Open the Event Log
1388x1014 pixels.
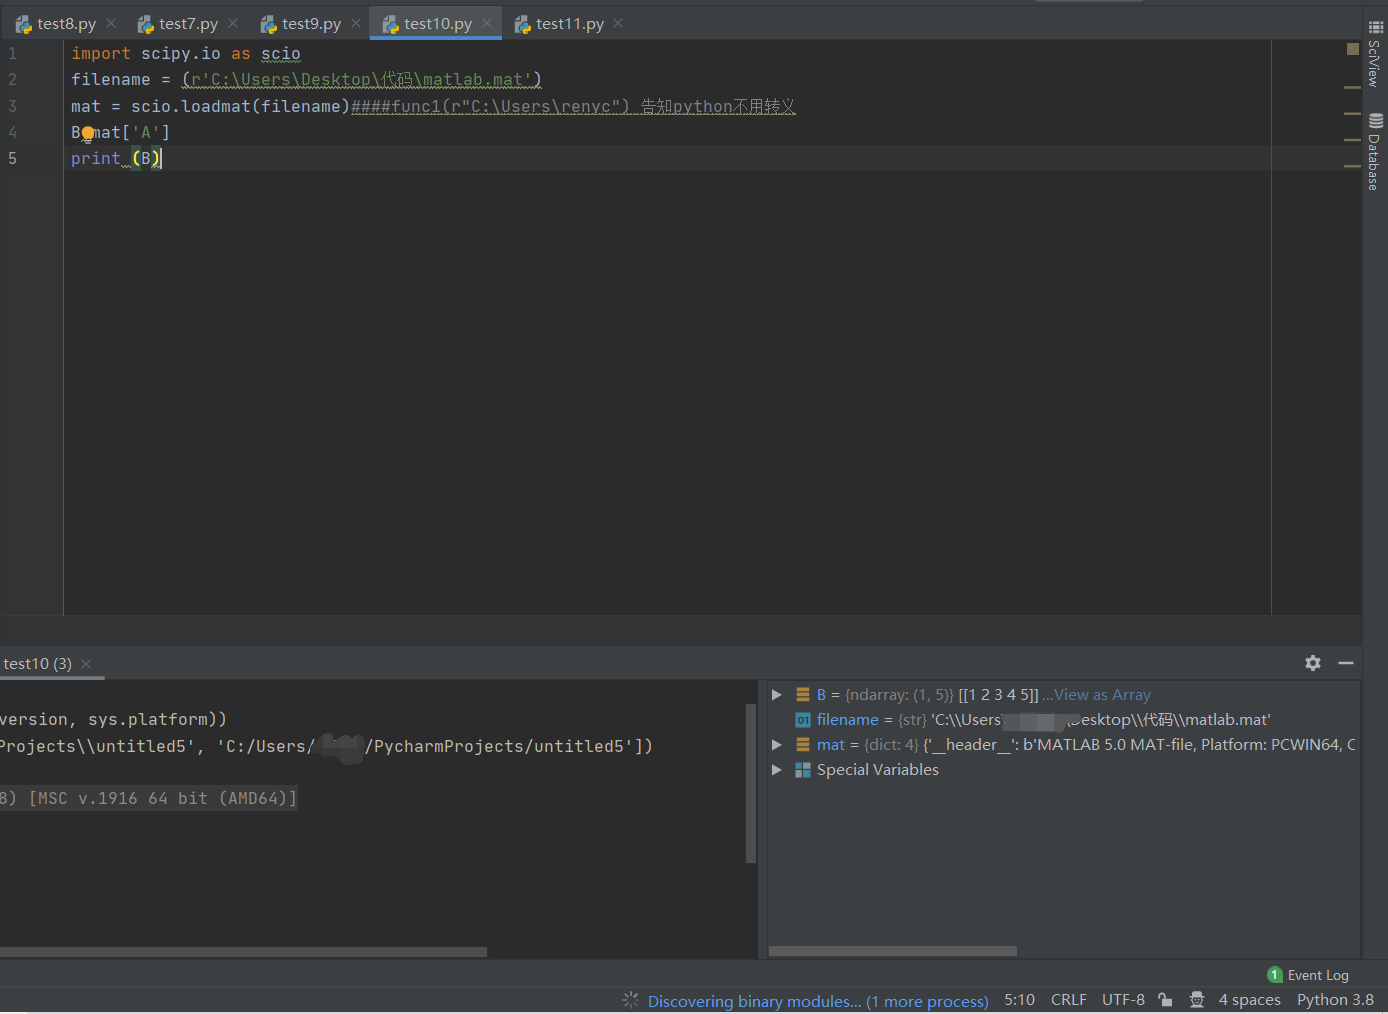(1318, 975)
